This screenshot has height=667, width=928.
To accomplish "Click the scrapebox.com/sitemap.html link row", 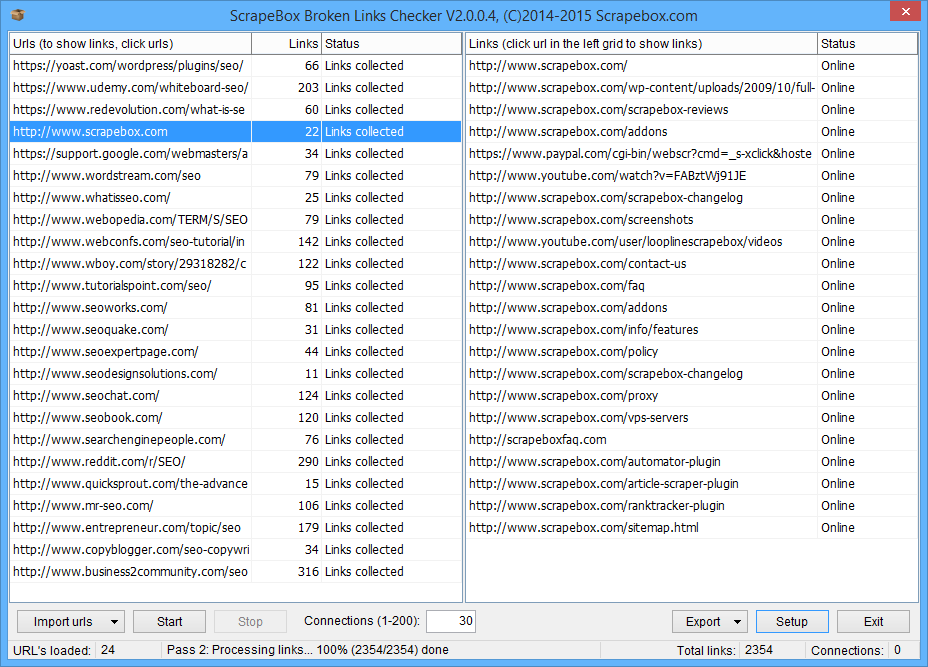I will click(691, 527).
